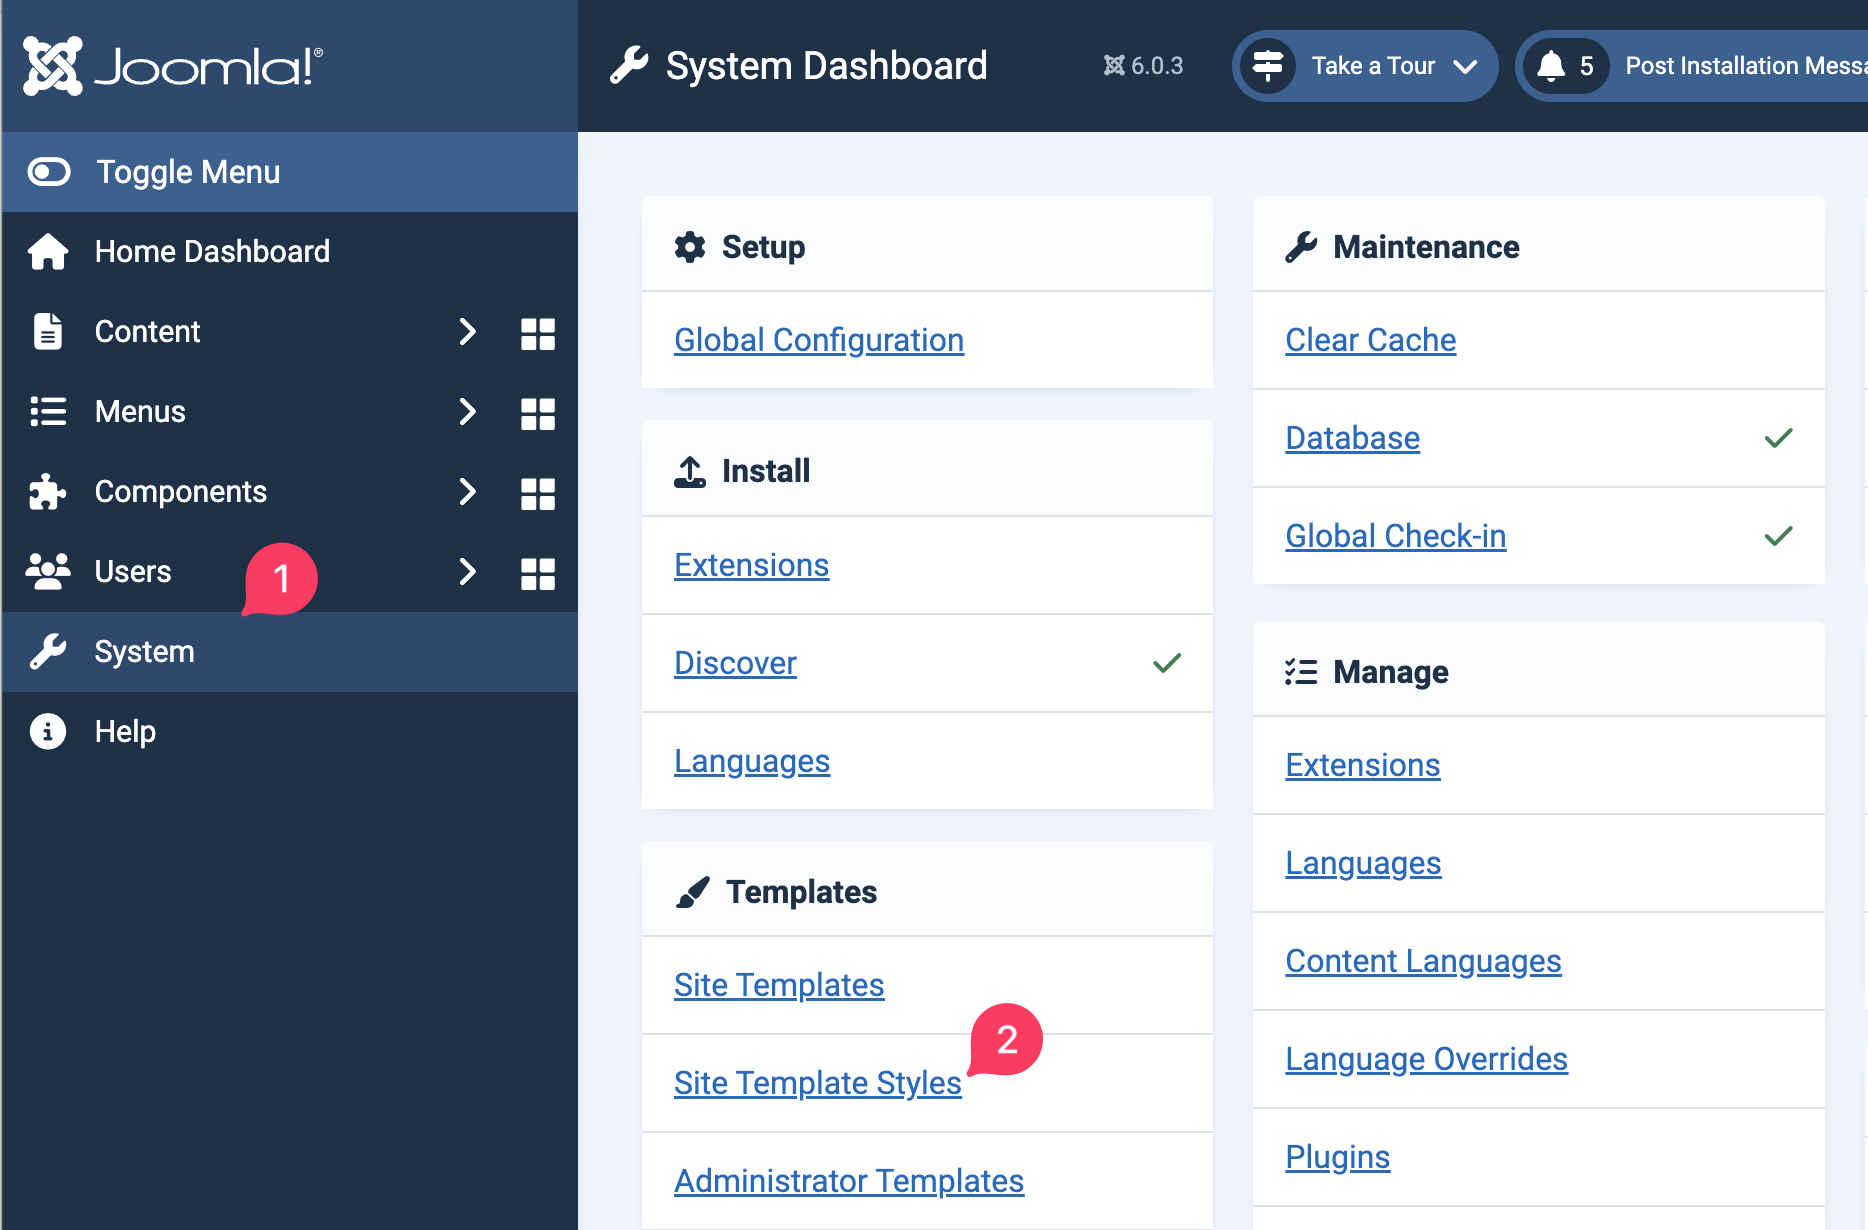Click the Joomla! logo
The image size is (1868, 1230).
(170, 63)
